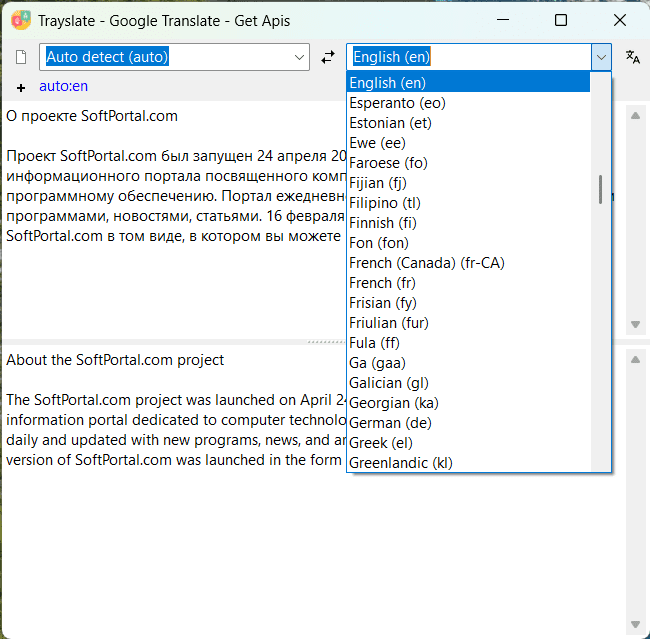The width and height of the screenshot is (650, 639).
Task: Click the Trayslate app icon in title bar
Action: pyautogui.click(x=21, y=20)
